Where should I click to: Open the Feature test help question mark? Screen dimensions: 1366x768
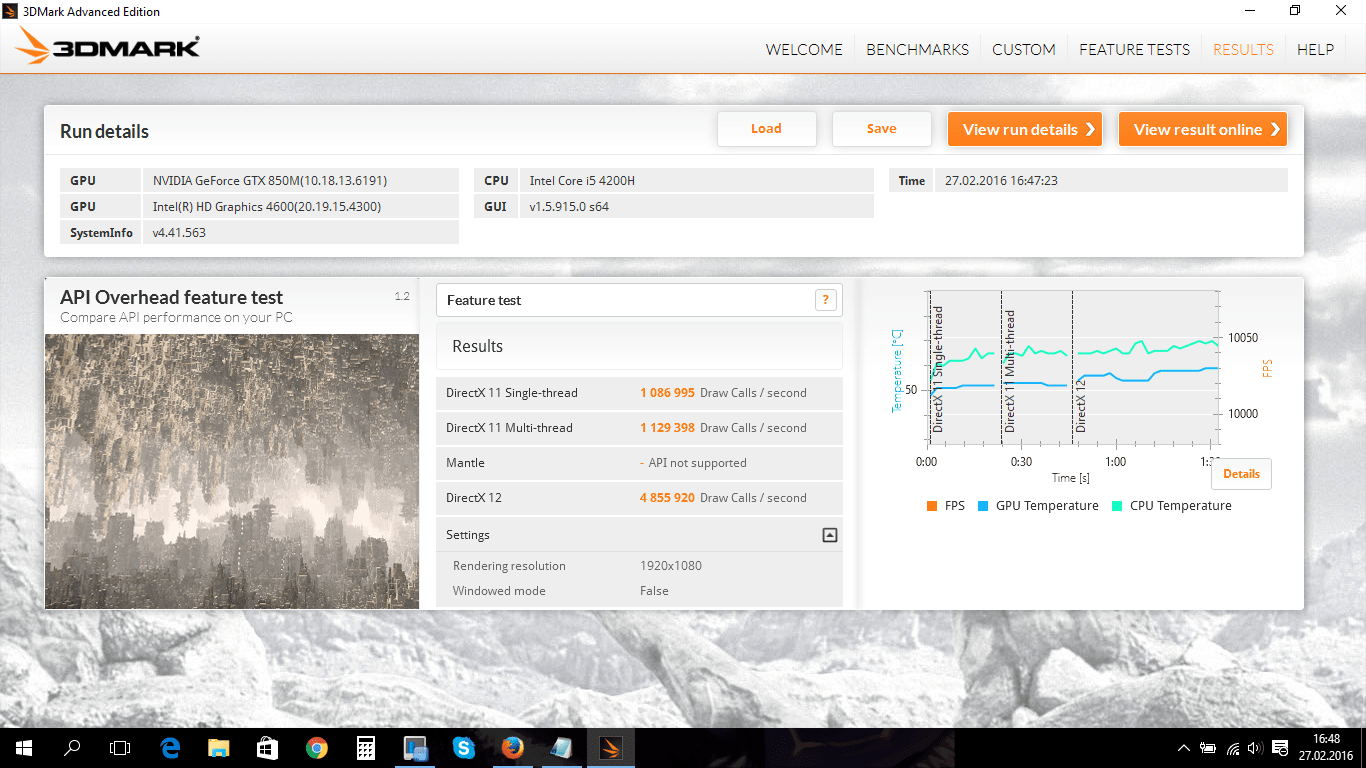(x=825, y=300)
